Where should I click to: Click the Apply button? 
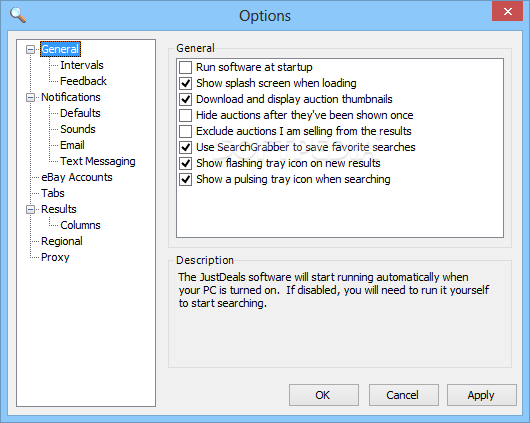[482, 395]
